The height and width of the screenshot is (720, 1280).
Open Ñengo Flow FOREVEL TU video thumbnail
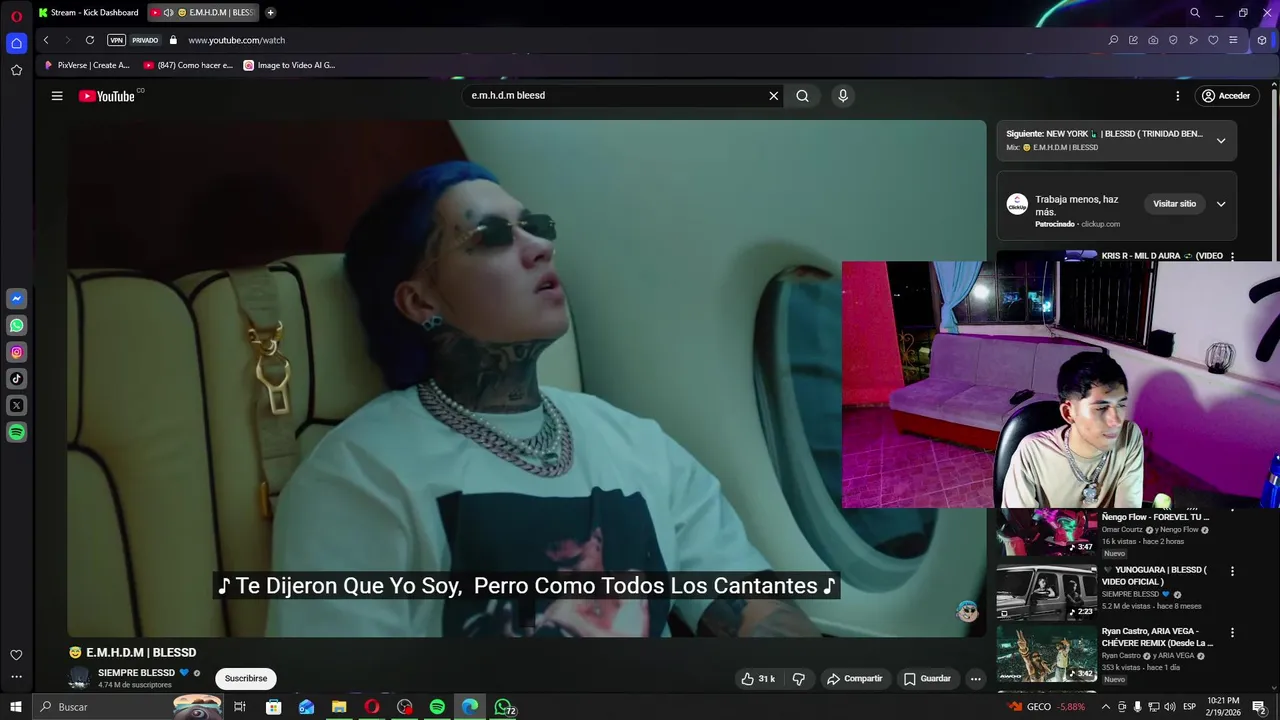pos(1046,532)
